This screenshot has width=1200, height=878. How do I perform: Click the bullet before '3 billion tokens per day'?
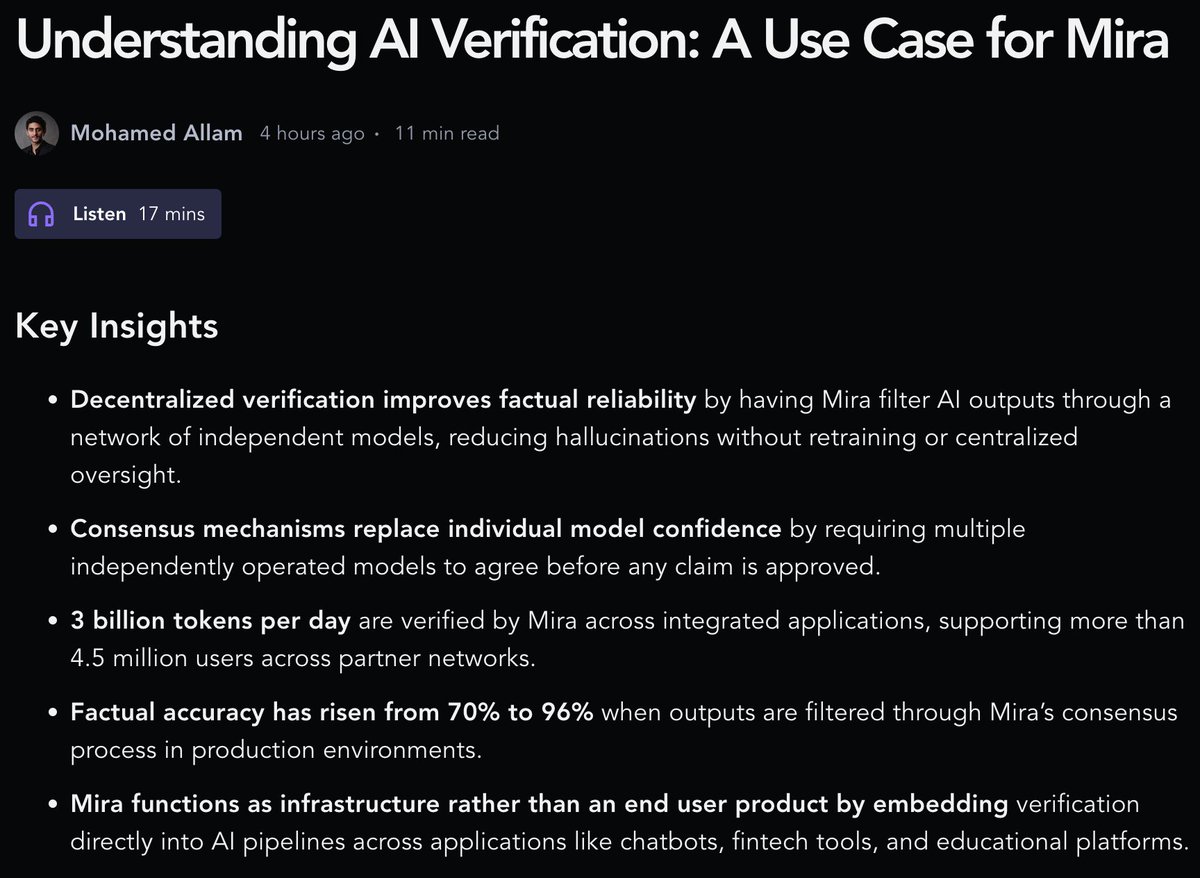click(54, 622)
